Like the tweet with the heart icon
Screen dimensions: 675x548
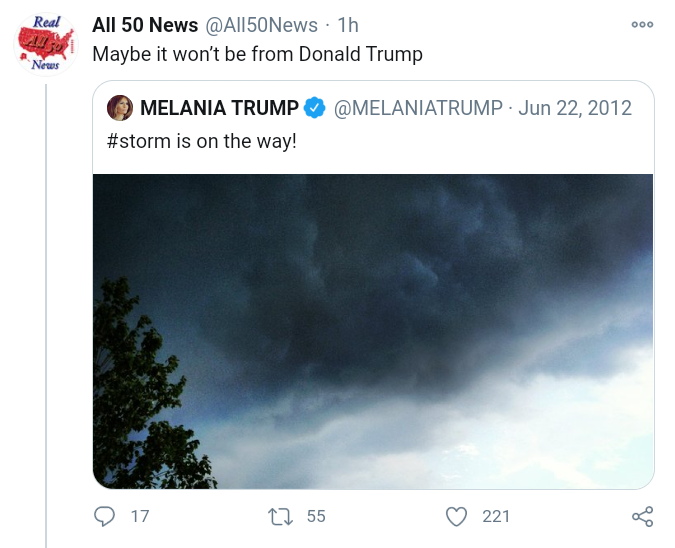[x=457, y=516]
